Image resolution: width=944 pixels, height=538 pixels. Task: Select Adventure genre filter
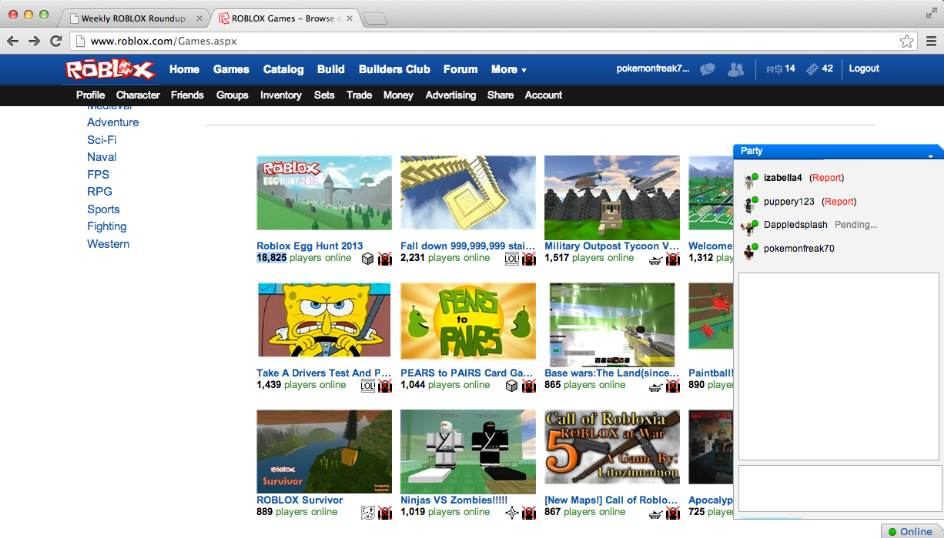(113, 122)
